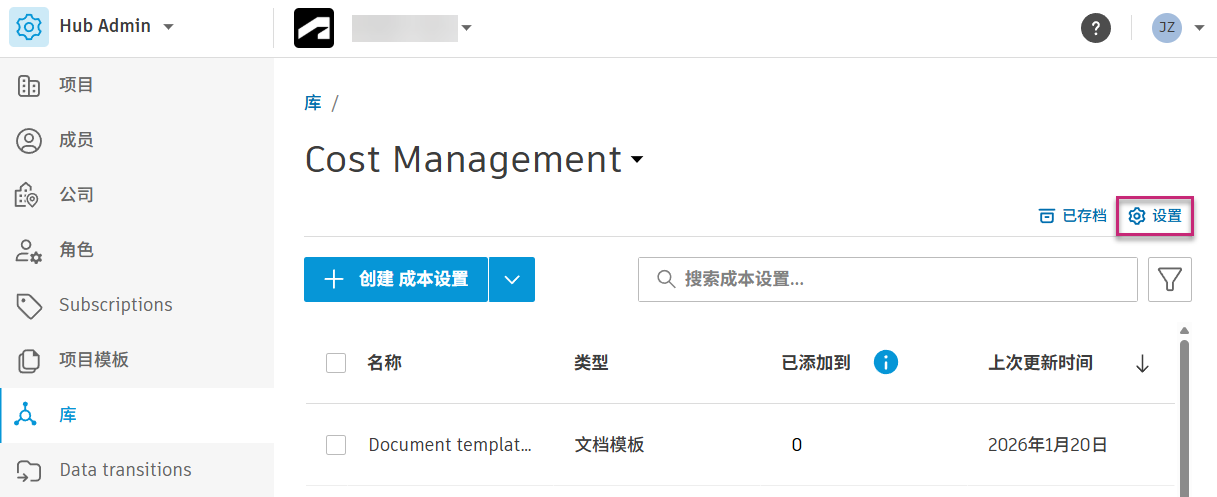Click the 上次更新时间 column header
The width and height of the screenshot is (1217, 497).
[1040, 363]
